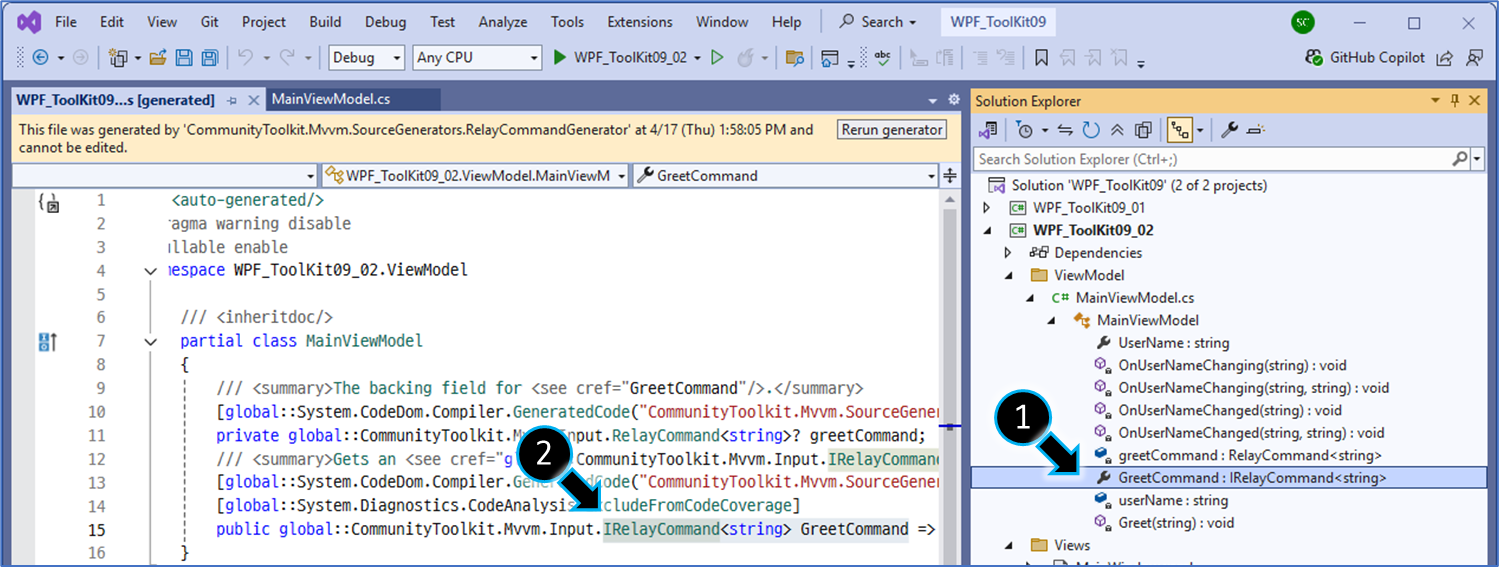The width and height of the screenshot is (1499, 567).
Task: Select GreetCommand : IRelayCommand<string> tree item
Action: point(1229,478)
